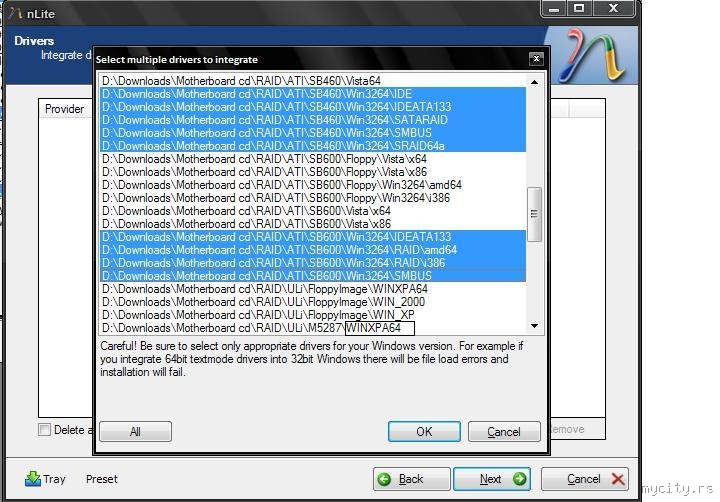Proceed with the Next button
This screenshot has width=720, height=502.
point(492,479)
